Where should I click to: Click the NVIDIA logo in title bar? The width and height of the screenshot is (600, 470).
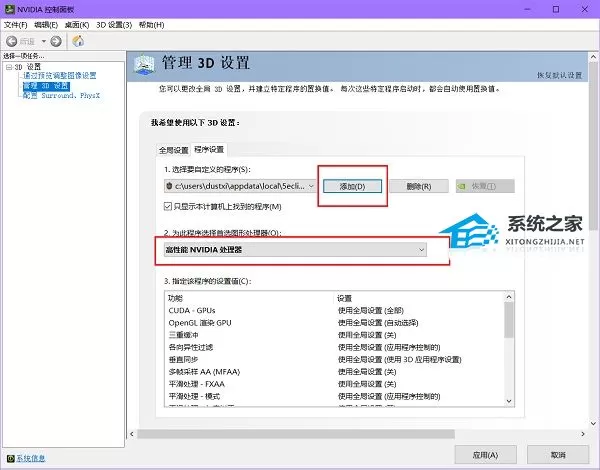click(x=9, y=9)
